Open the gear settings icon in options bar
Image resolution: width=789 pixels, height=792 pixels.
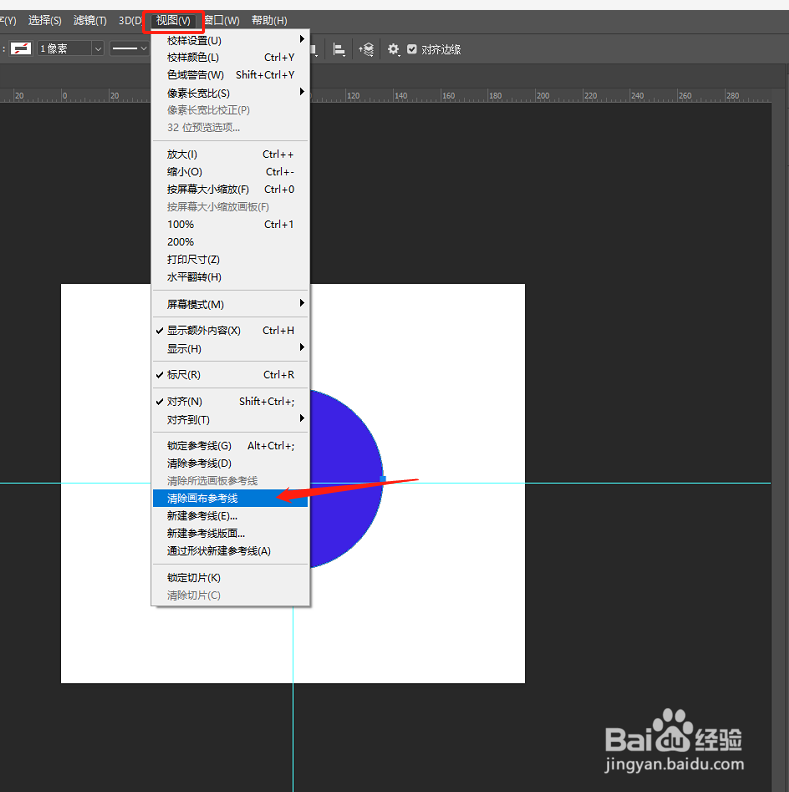coord(393,49)
